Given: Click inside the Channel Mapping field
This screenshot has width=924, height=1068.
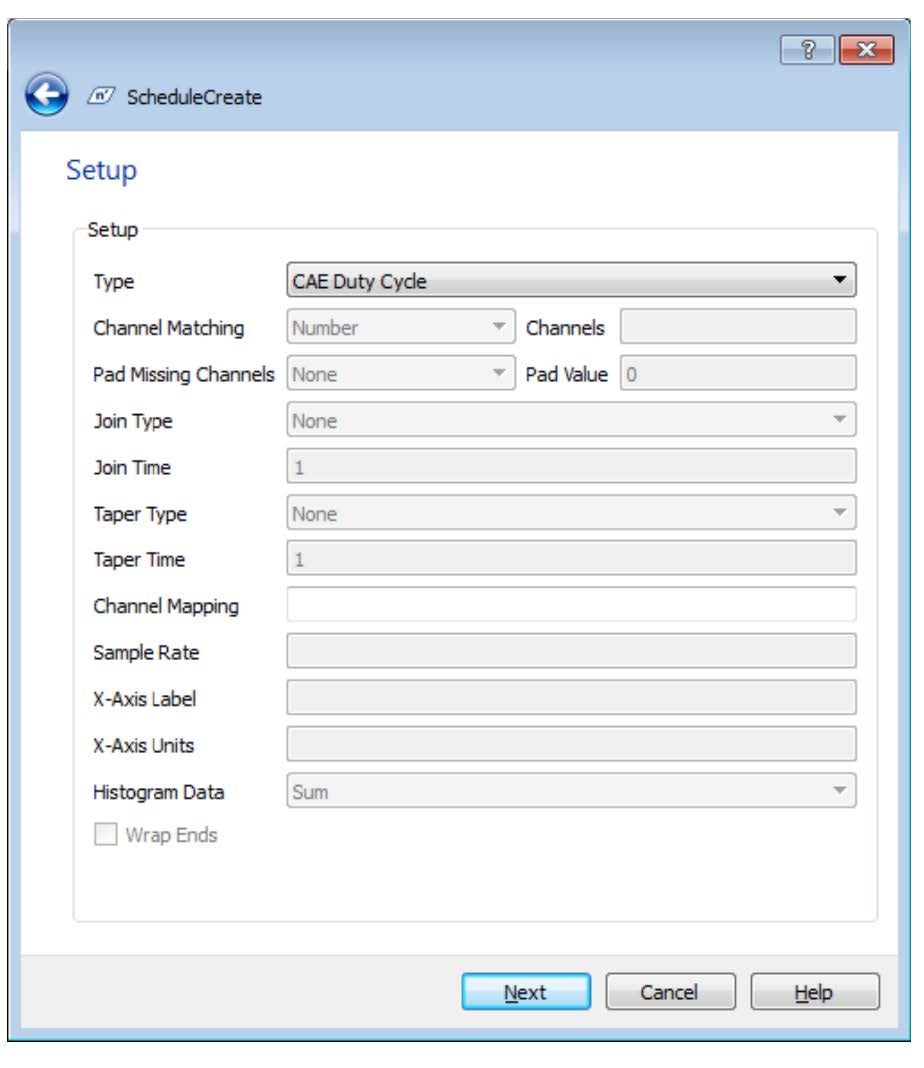Looking at the screenshot, I should pyautogui.click(x=570, y=604).
